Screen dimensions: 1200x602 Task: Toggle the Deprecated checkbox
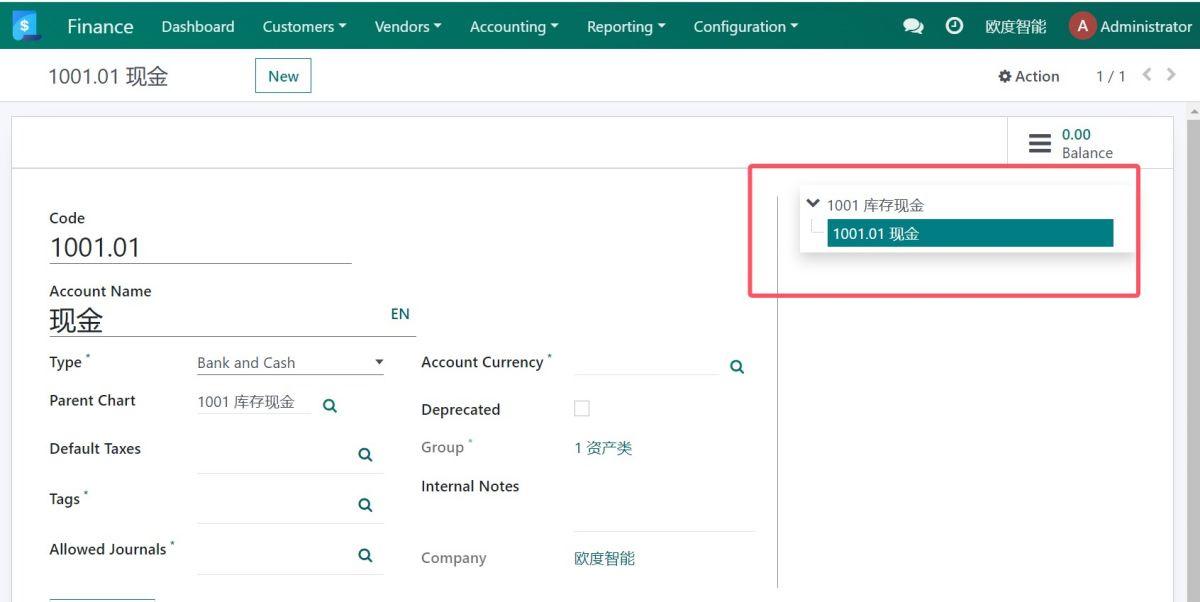(x=582, y=408)
